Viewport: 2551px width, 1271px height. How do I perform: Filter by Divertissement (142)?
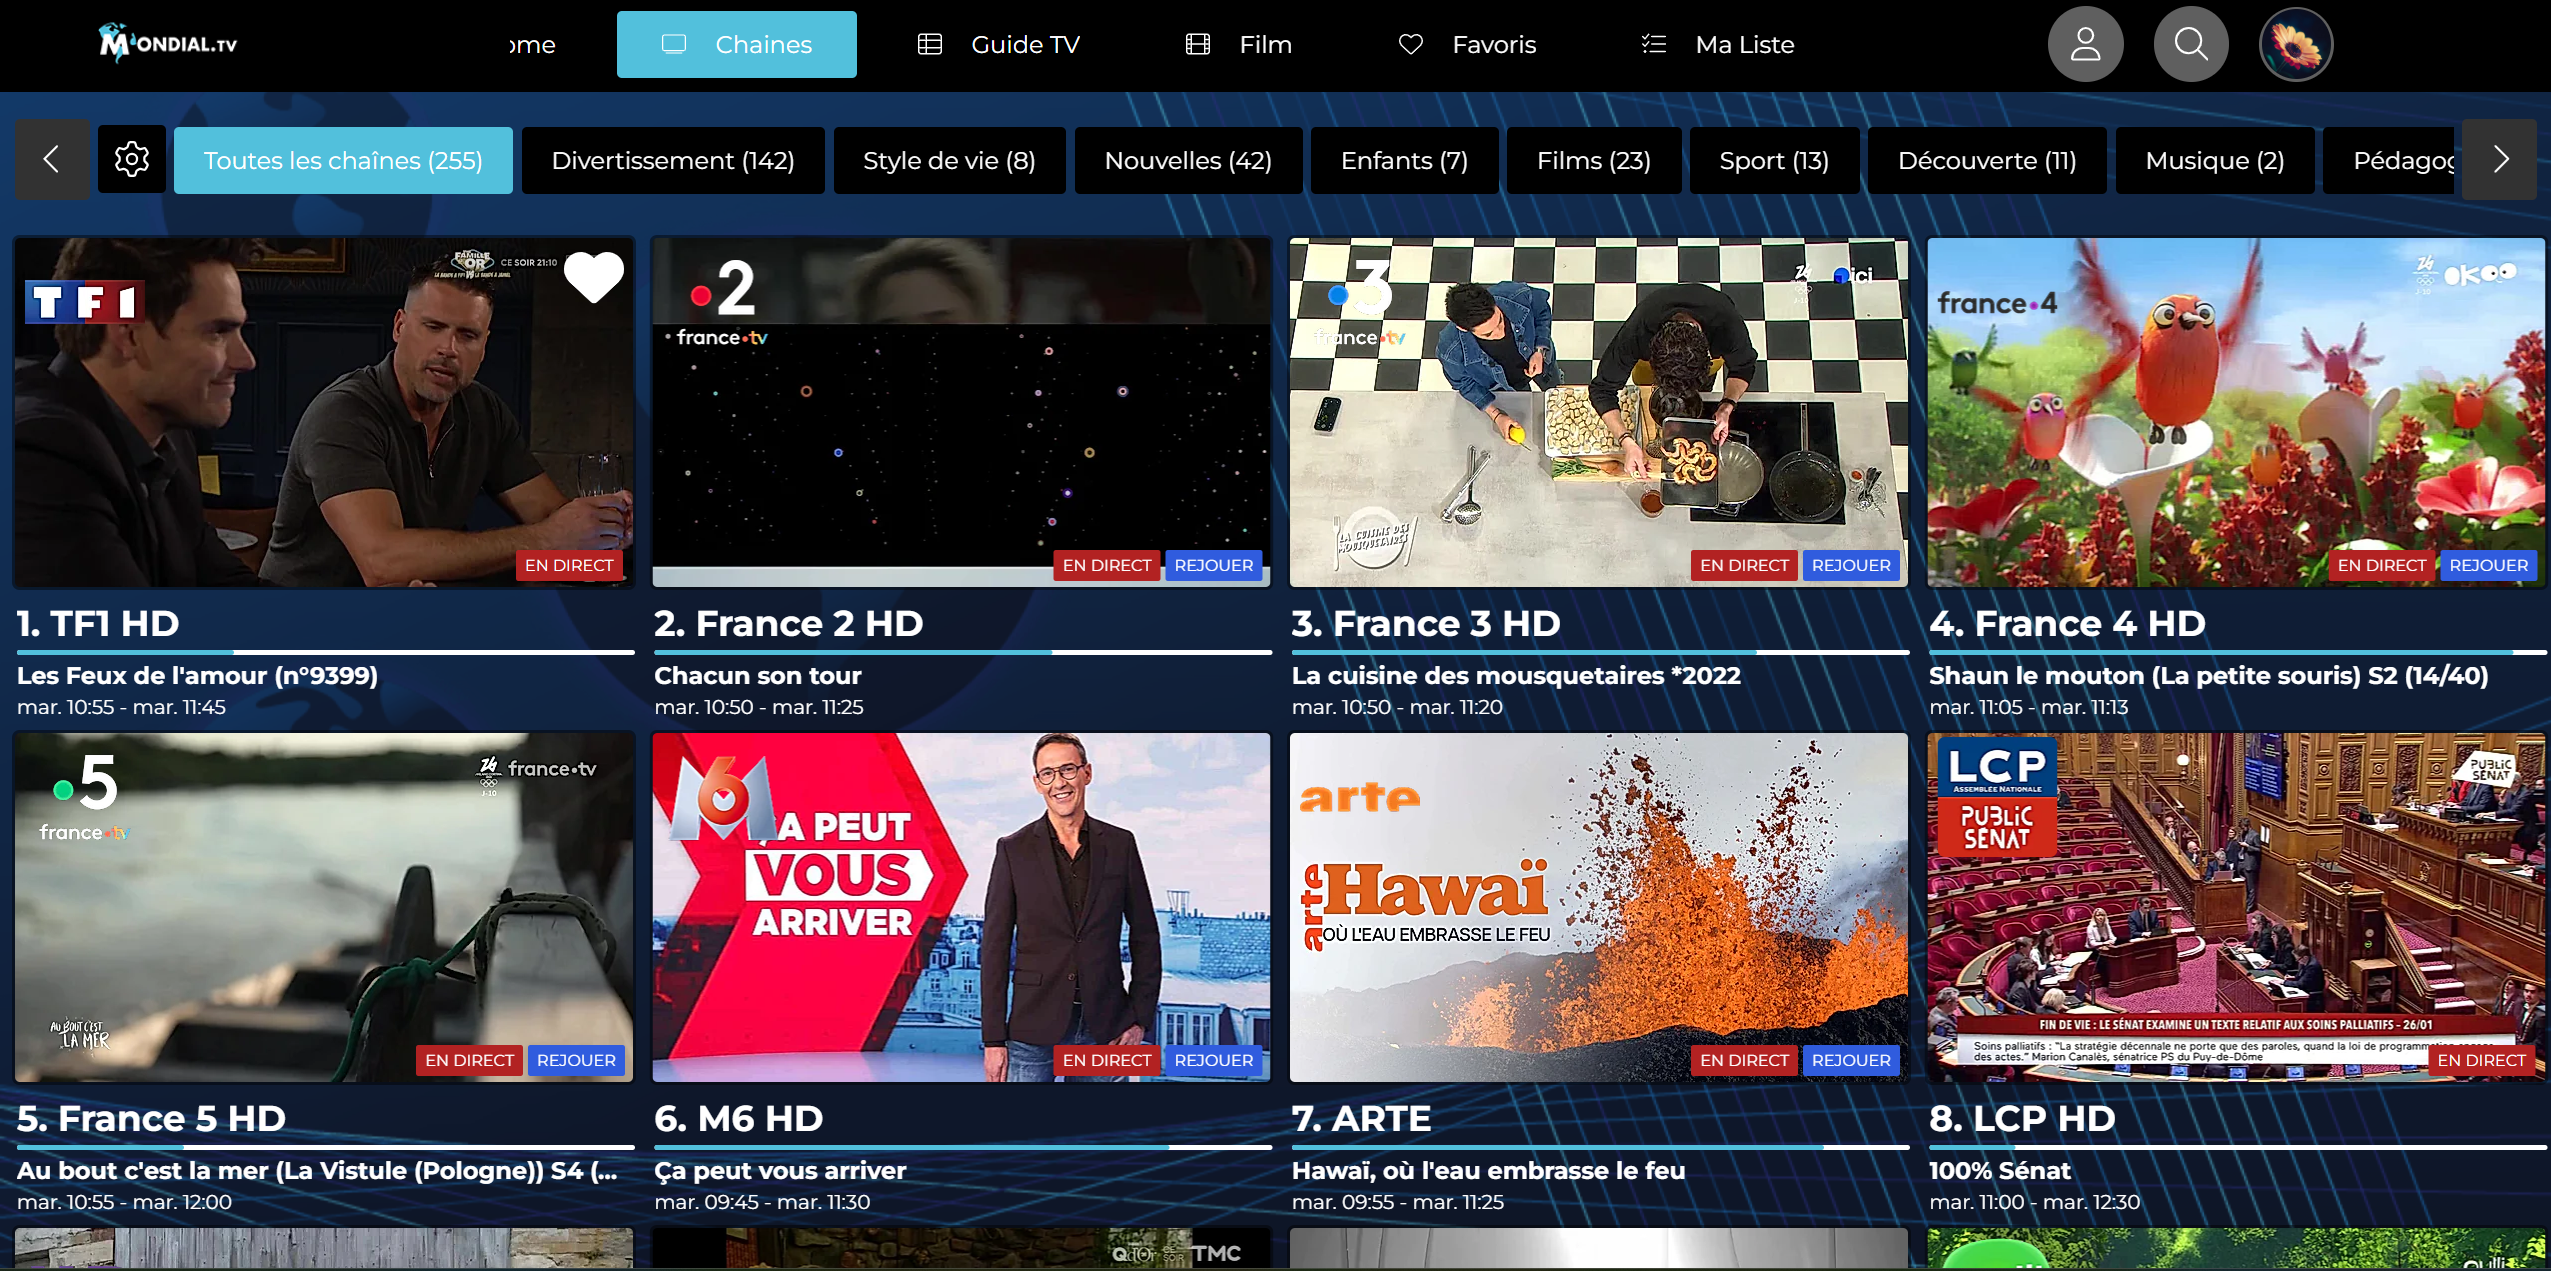coord(673,160)
